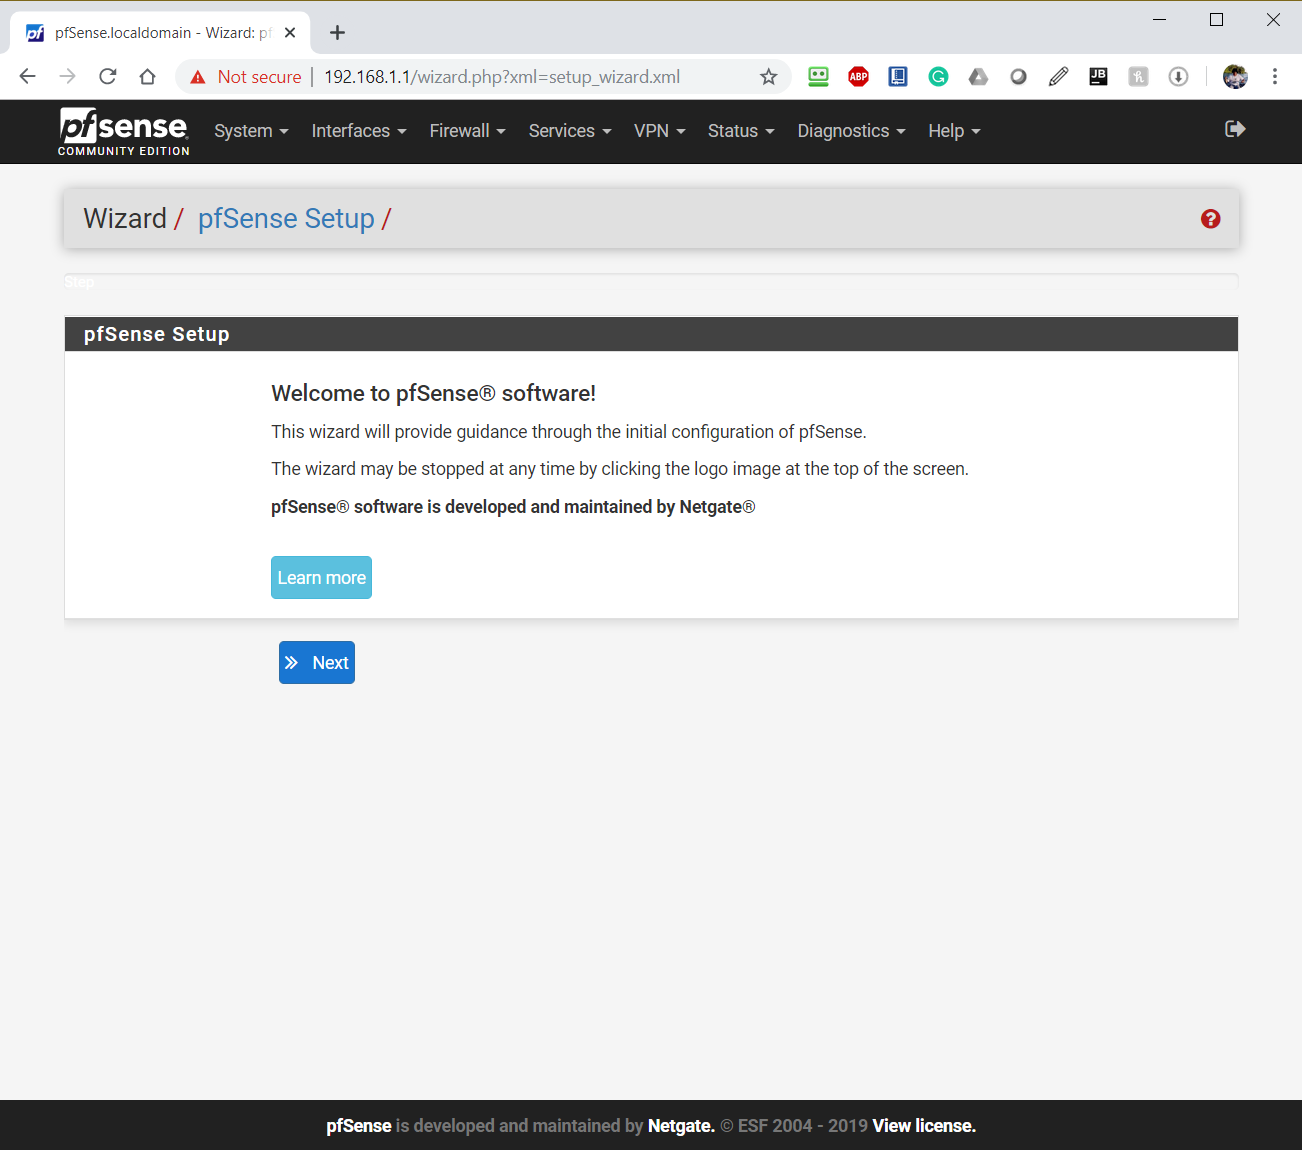Expand the System dropdown menu

251,131
